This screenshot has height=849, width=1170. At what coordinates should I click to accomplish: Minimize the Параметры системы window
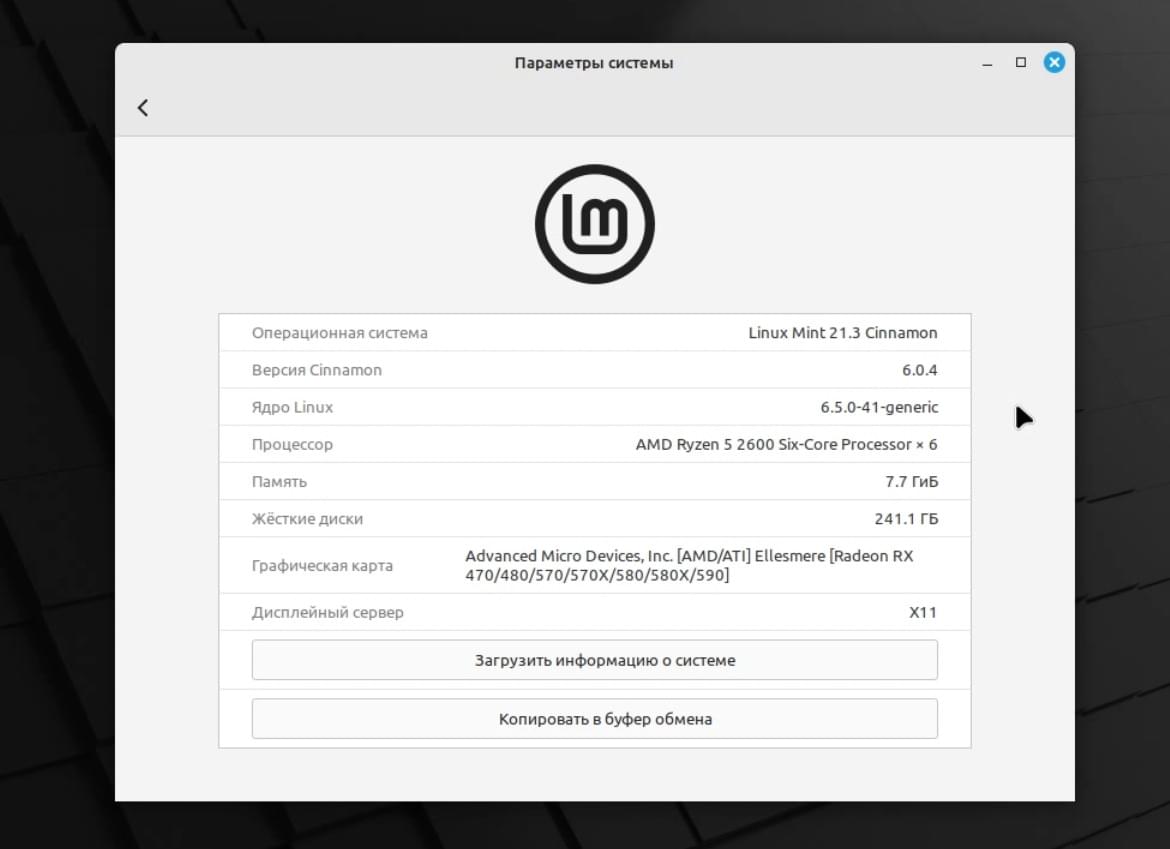click(987, 63)
